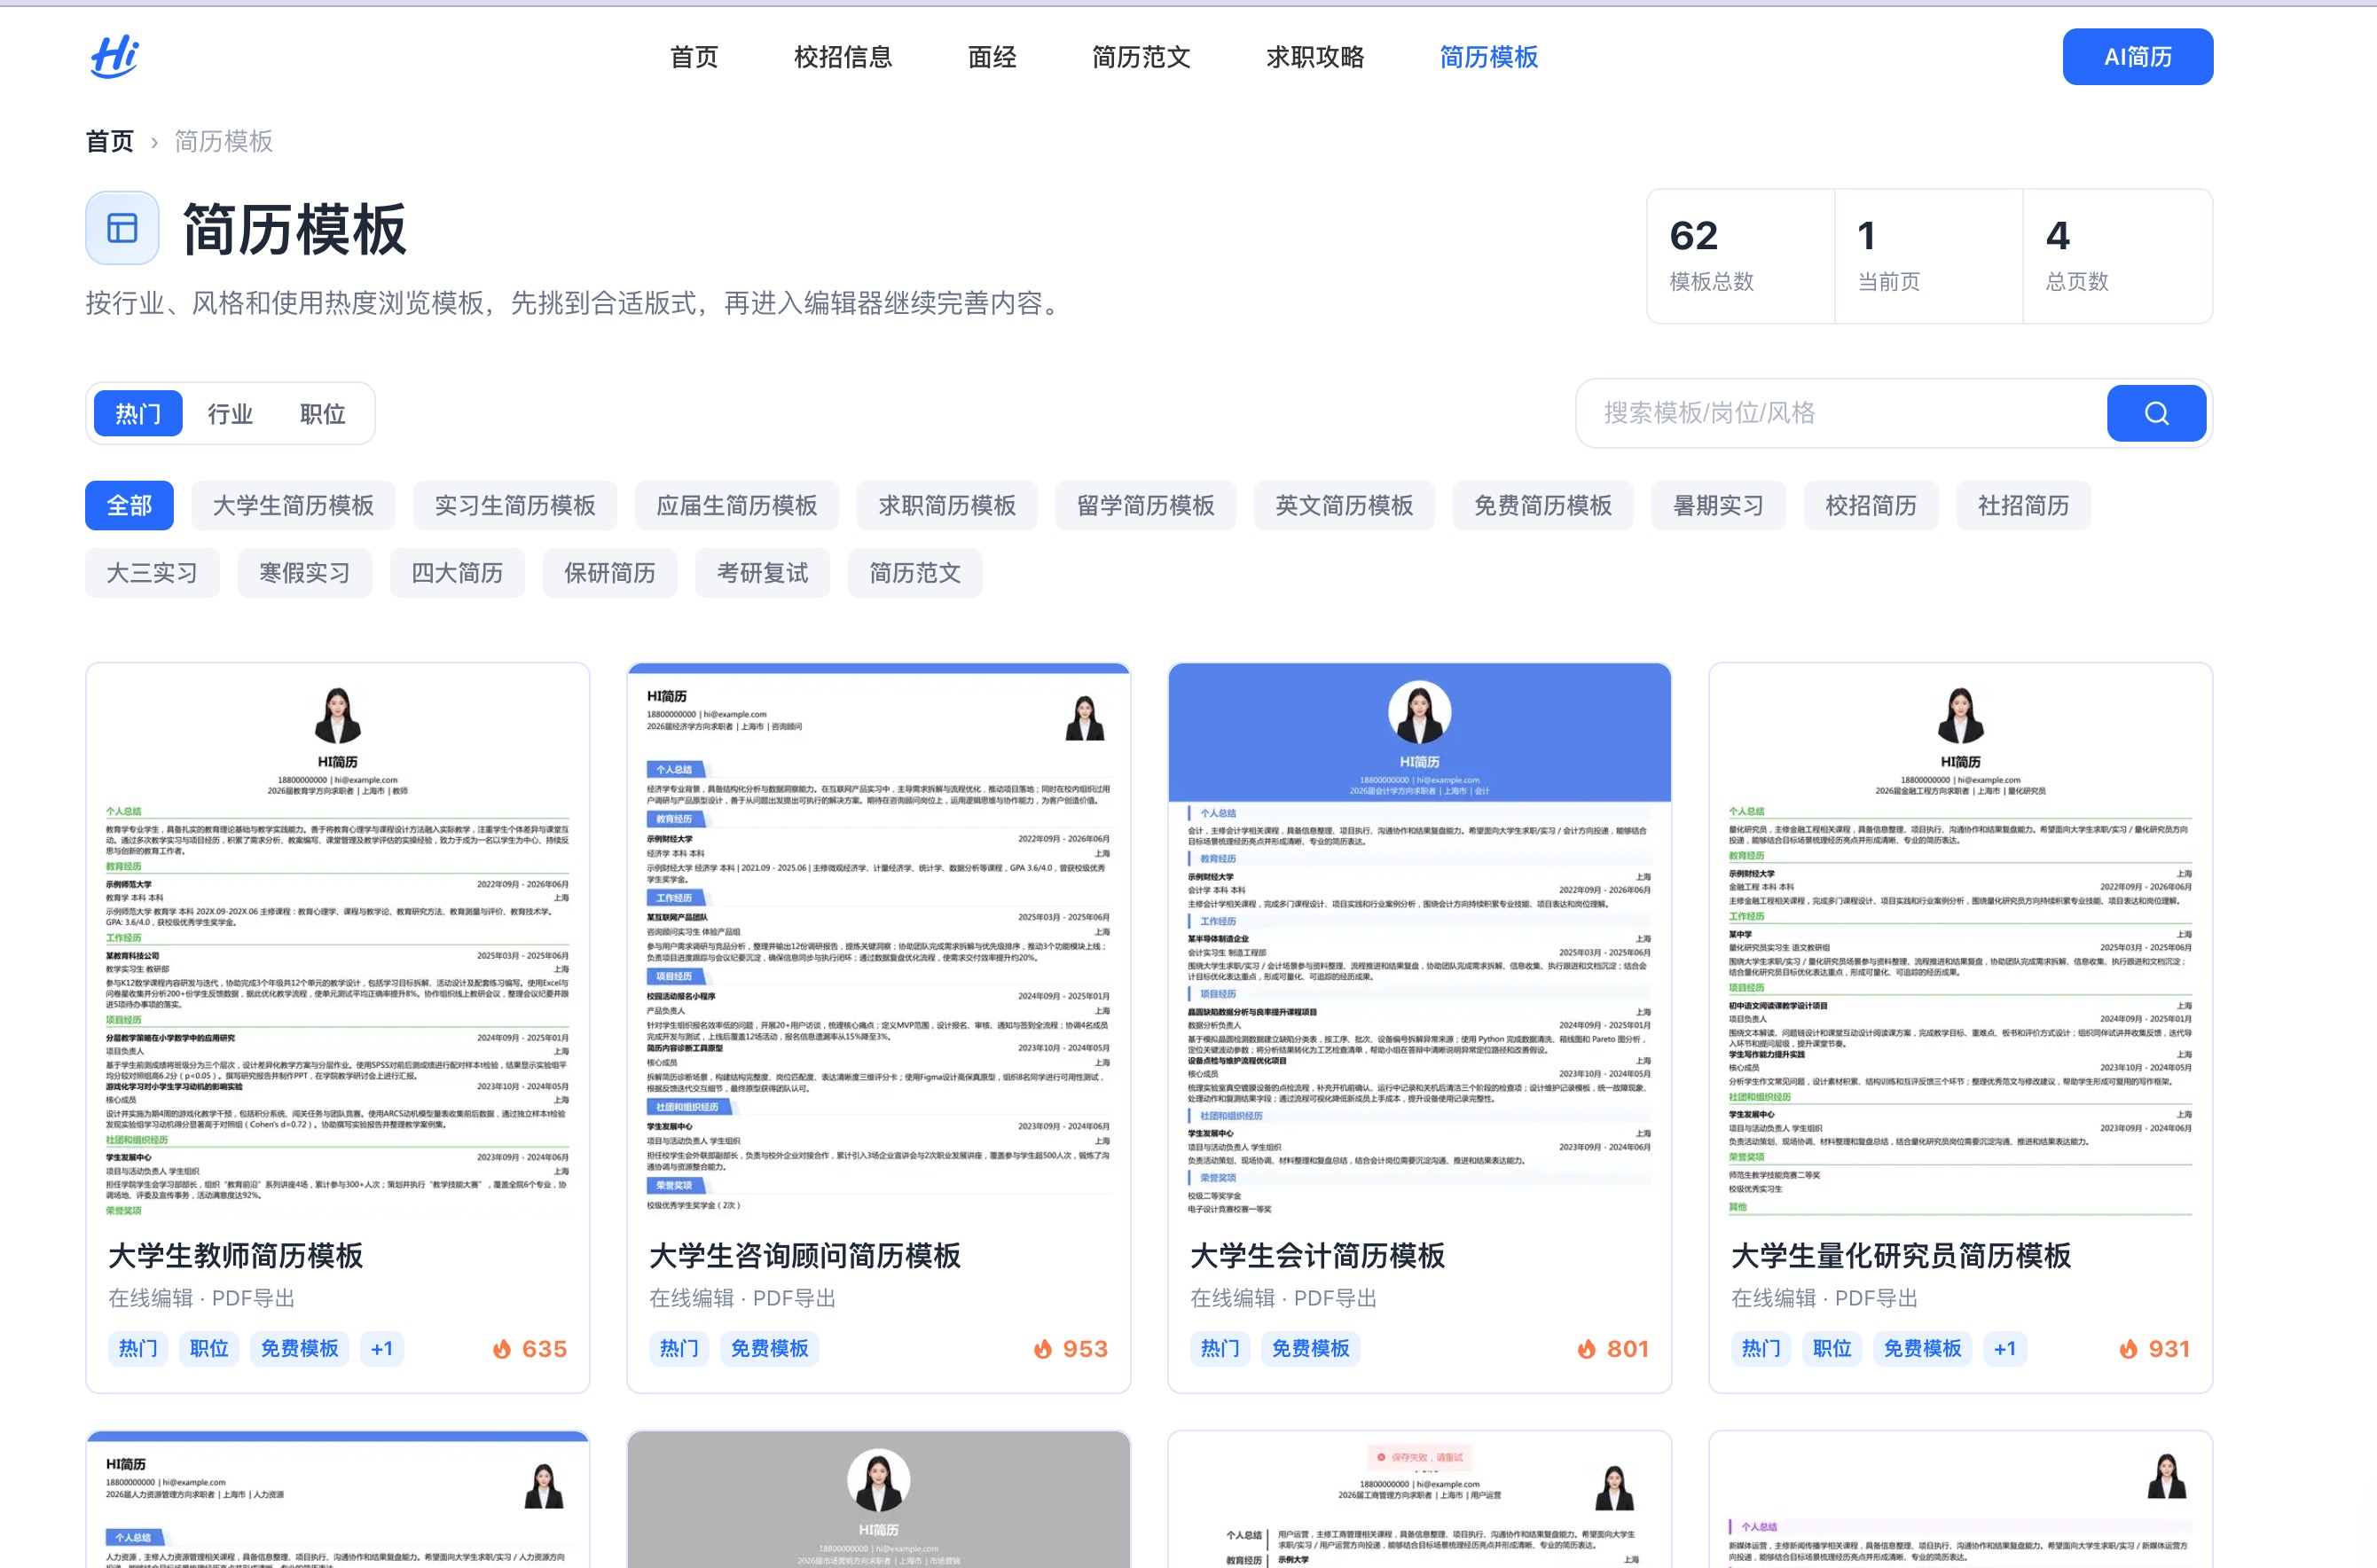Filter by 寒假实习 chip
The height and width of the screenshot is (1568, 2377).
pyautogui.click(x=305, y=573)
